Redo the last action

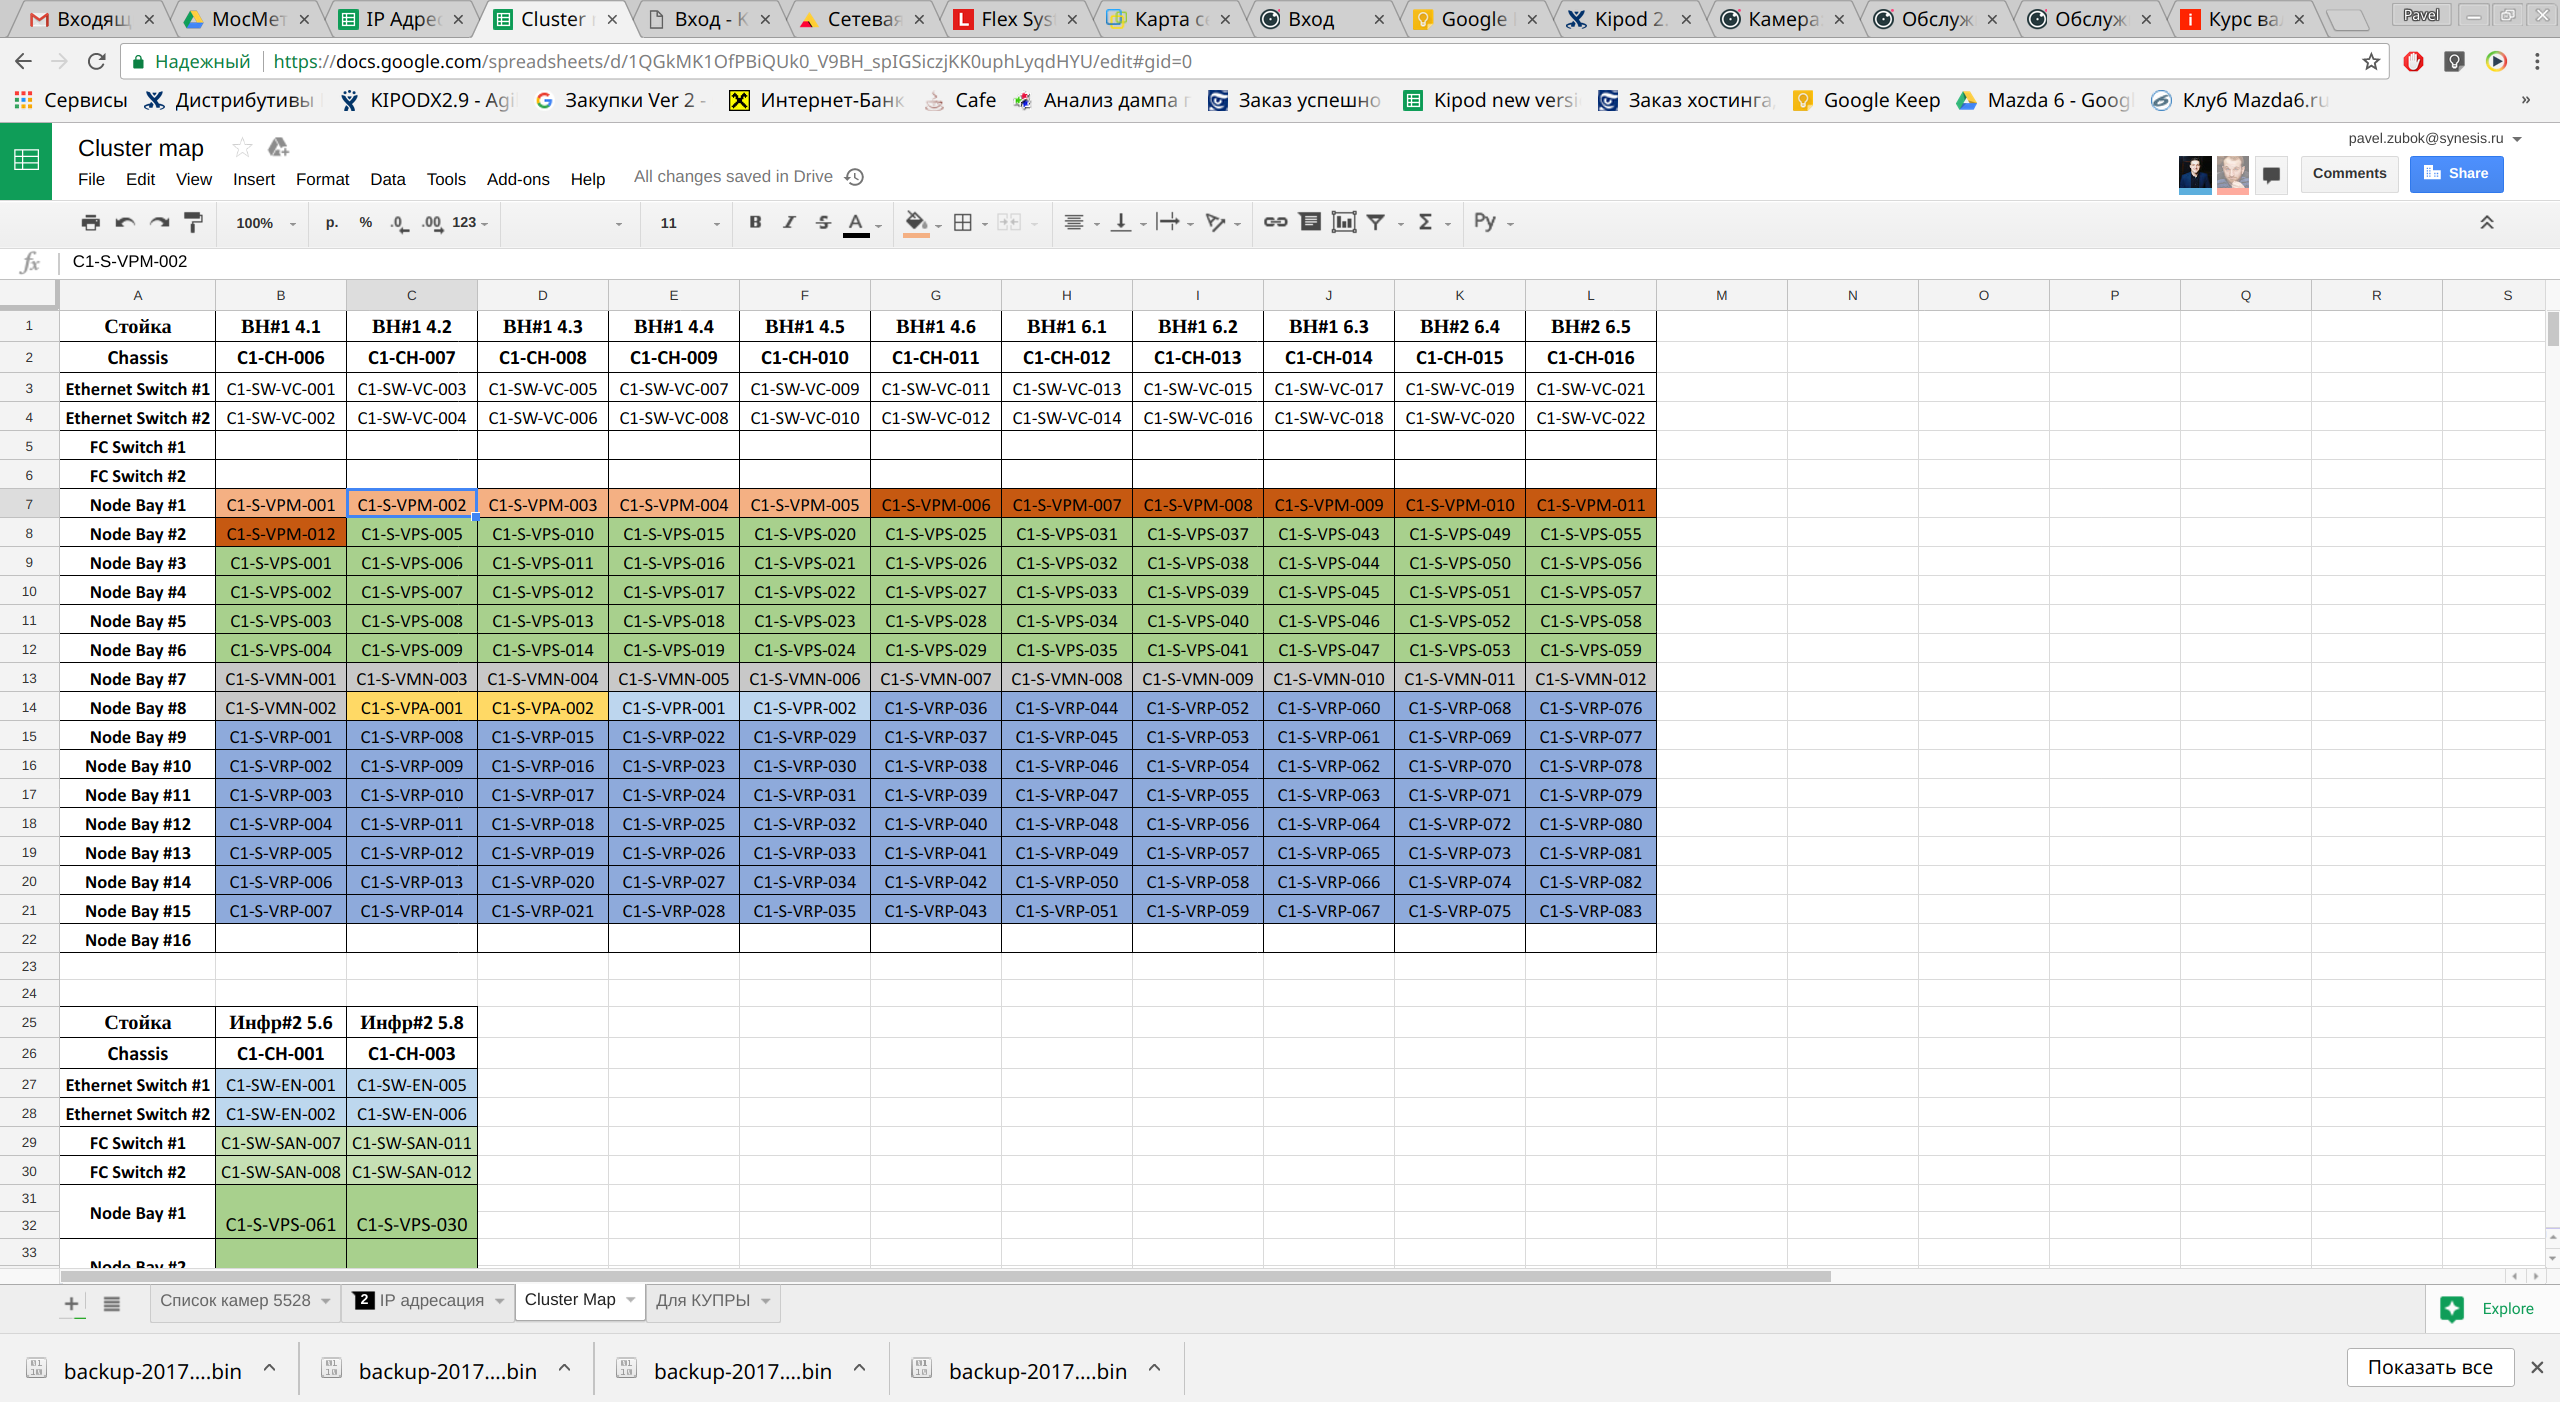(159, 222)
